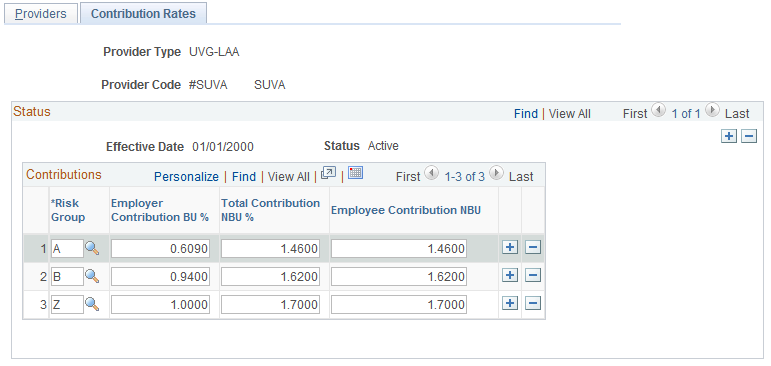This screenshot has height=366, width=771.
Task: Add a row after Risk Group Z
Action: 510,304
